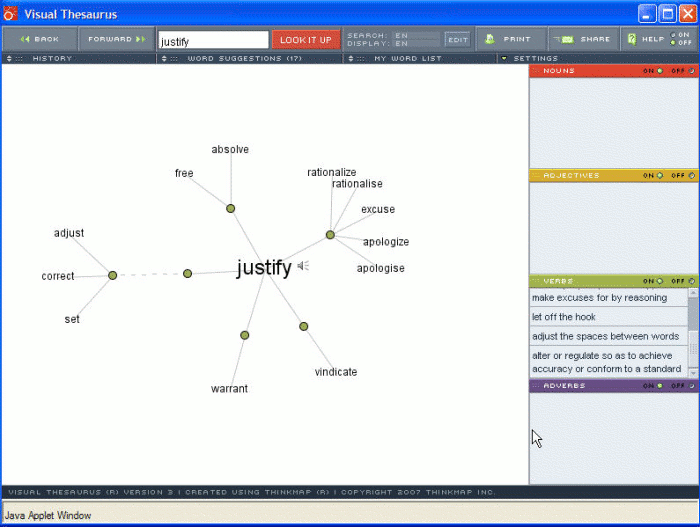Image resolution: width=700 pixels, height=527 pixels.
Task: Click the node connected to vindicate
Action: pos(304,326)
